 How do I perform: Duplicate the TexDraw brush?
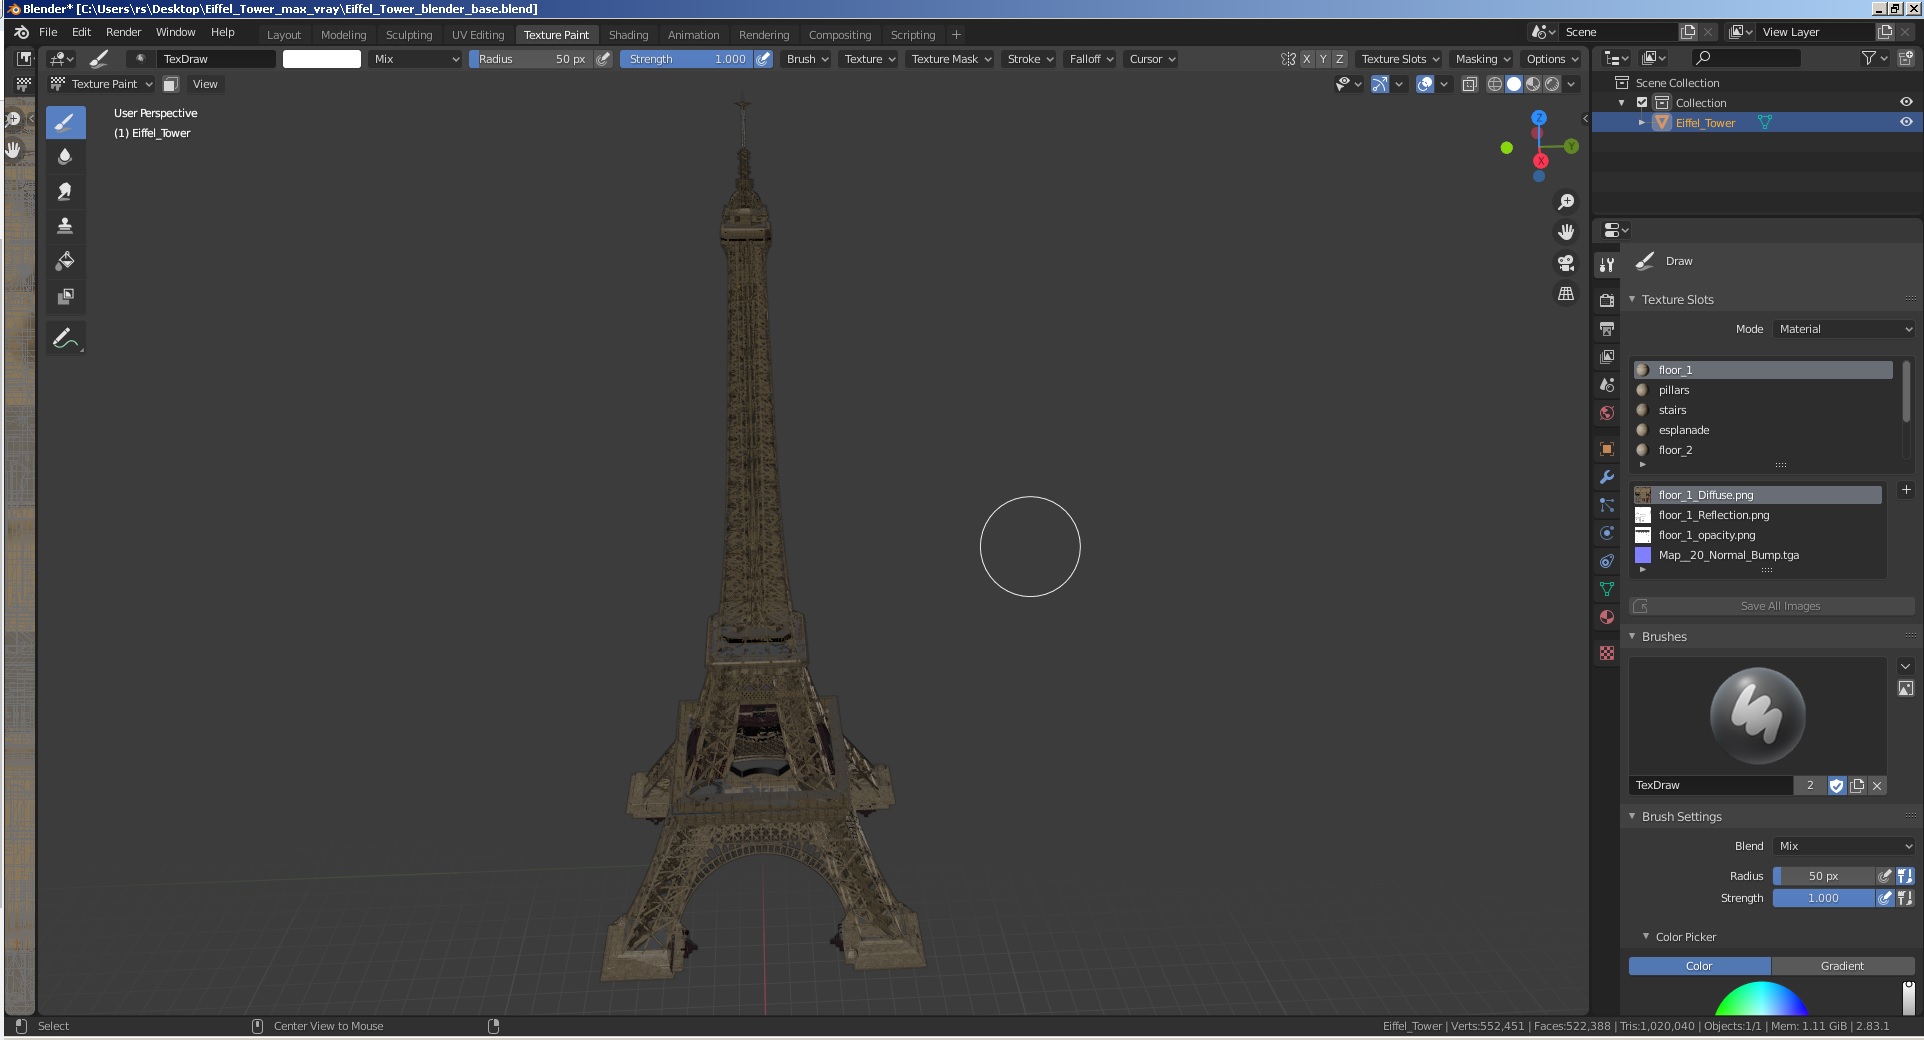tap(1857, 786)
